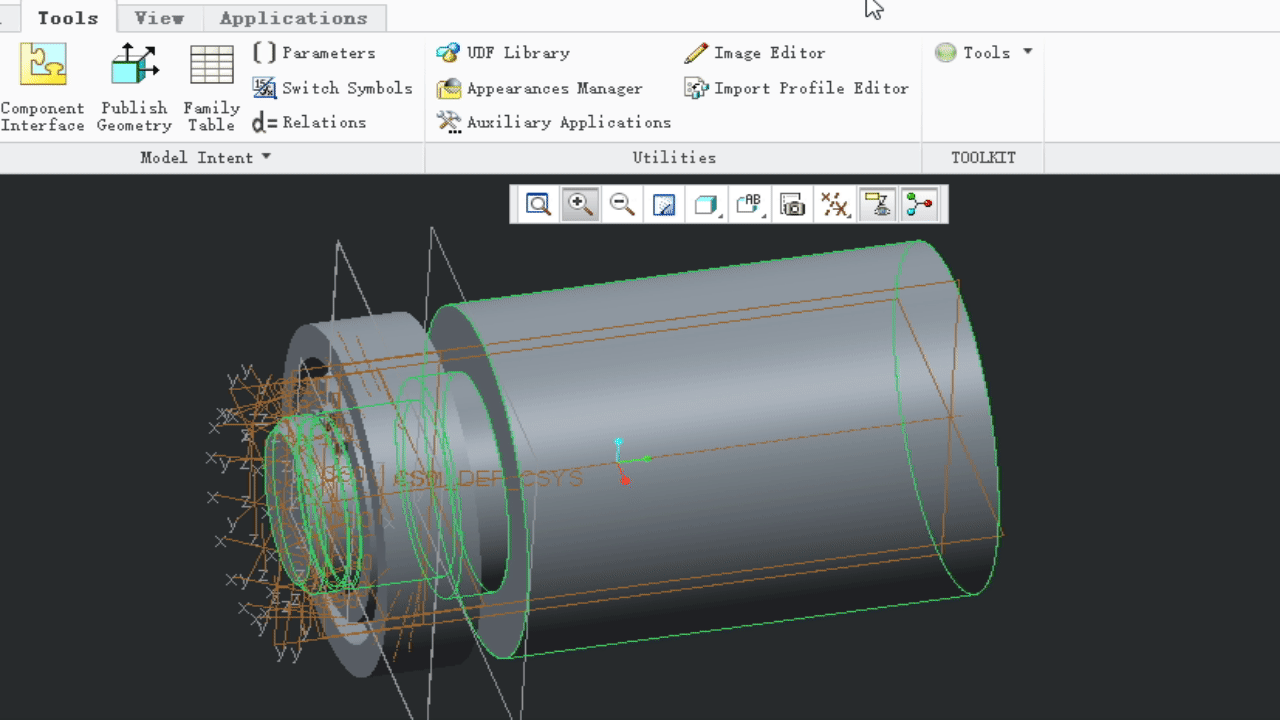
Task: Toggle Annotation Display on or off
Action: coord(877,205)
